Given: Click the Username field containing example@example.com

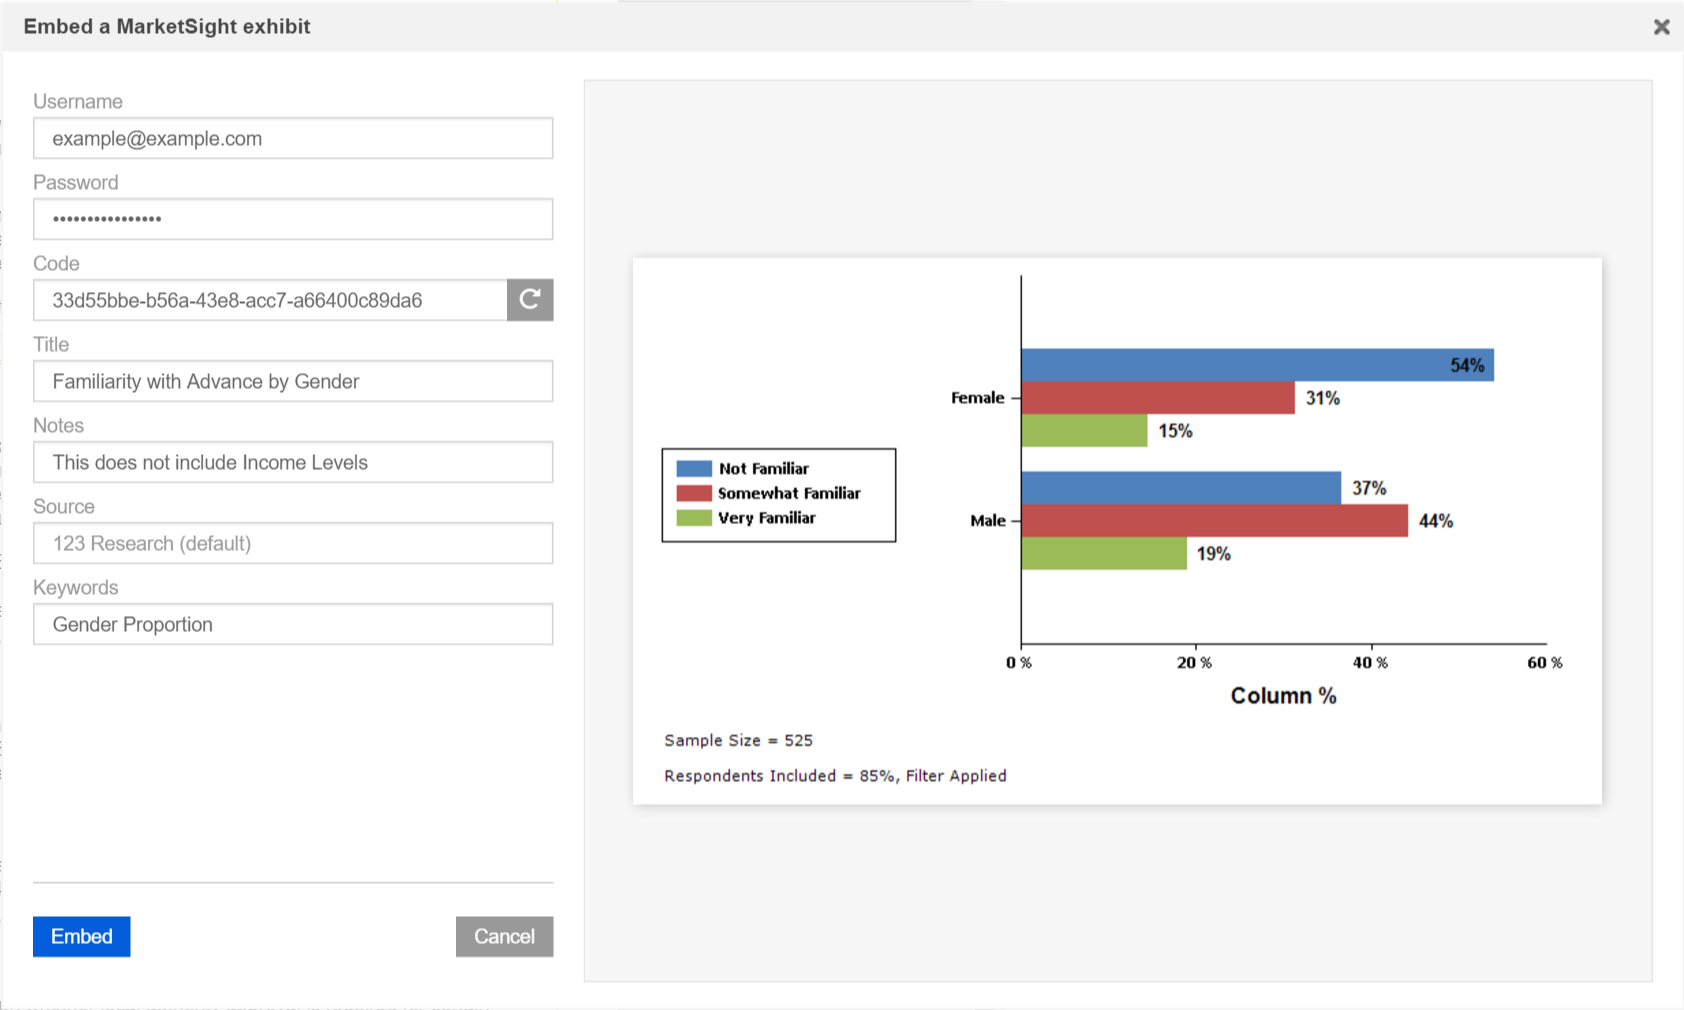Looking at the screenshot, I should click(x=292, y=138).
